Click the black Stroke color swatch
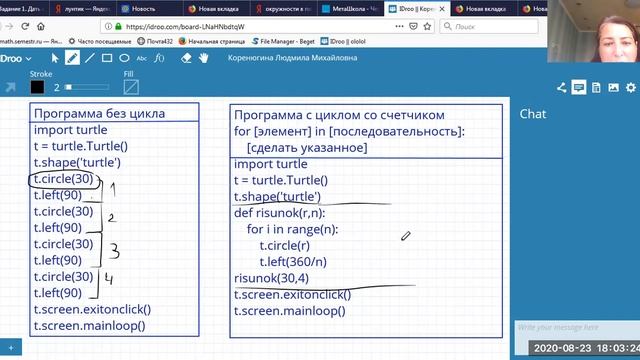Image resolution: width=640 pixels, height=360 pixels. (x=37, y=87)
